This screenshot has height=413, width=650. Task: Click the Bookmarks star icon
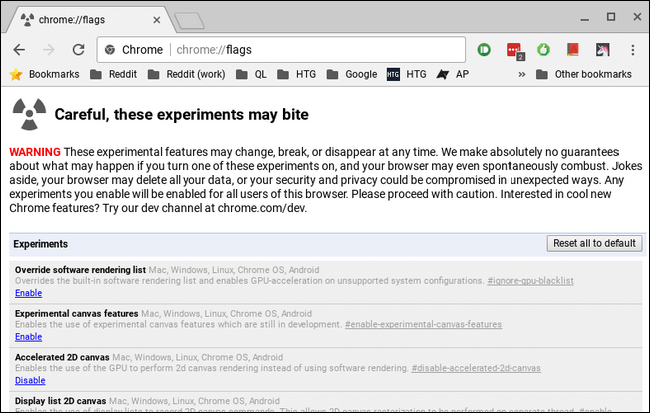click(x=15, y=74)
